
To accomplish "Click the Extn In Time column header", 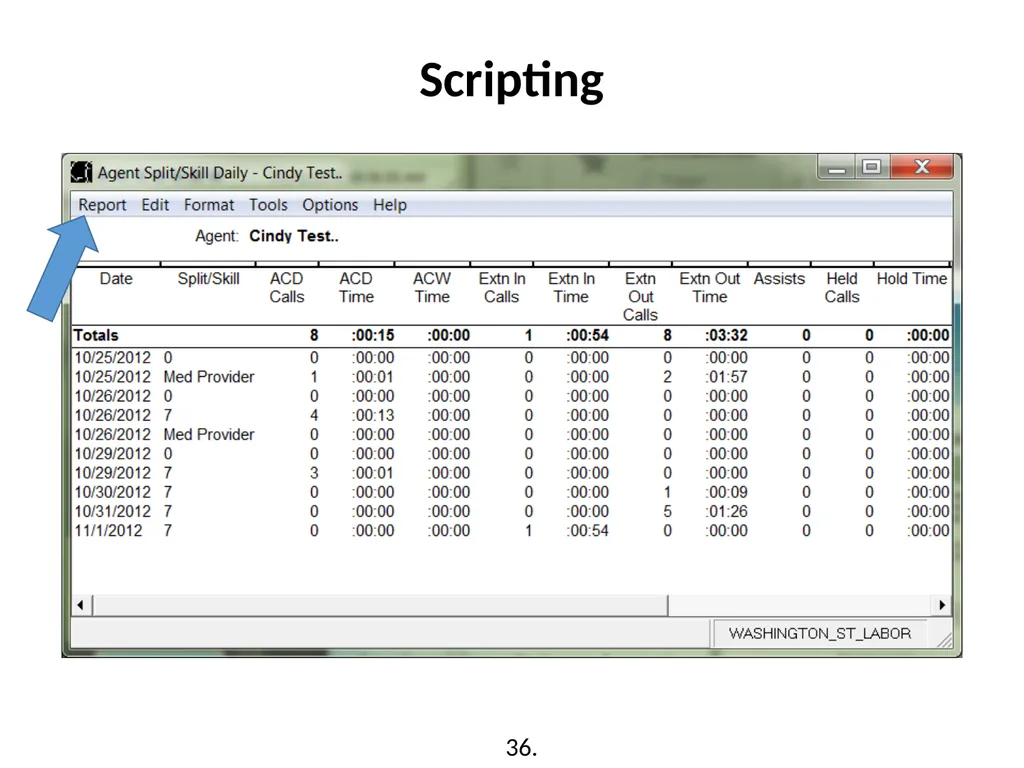I will point(571,288).
